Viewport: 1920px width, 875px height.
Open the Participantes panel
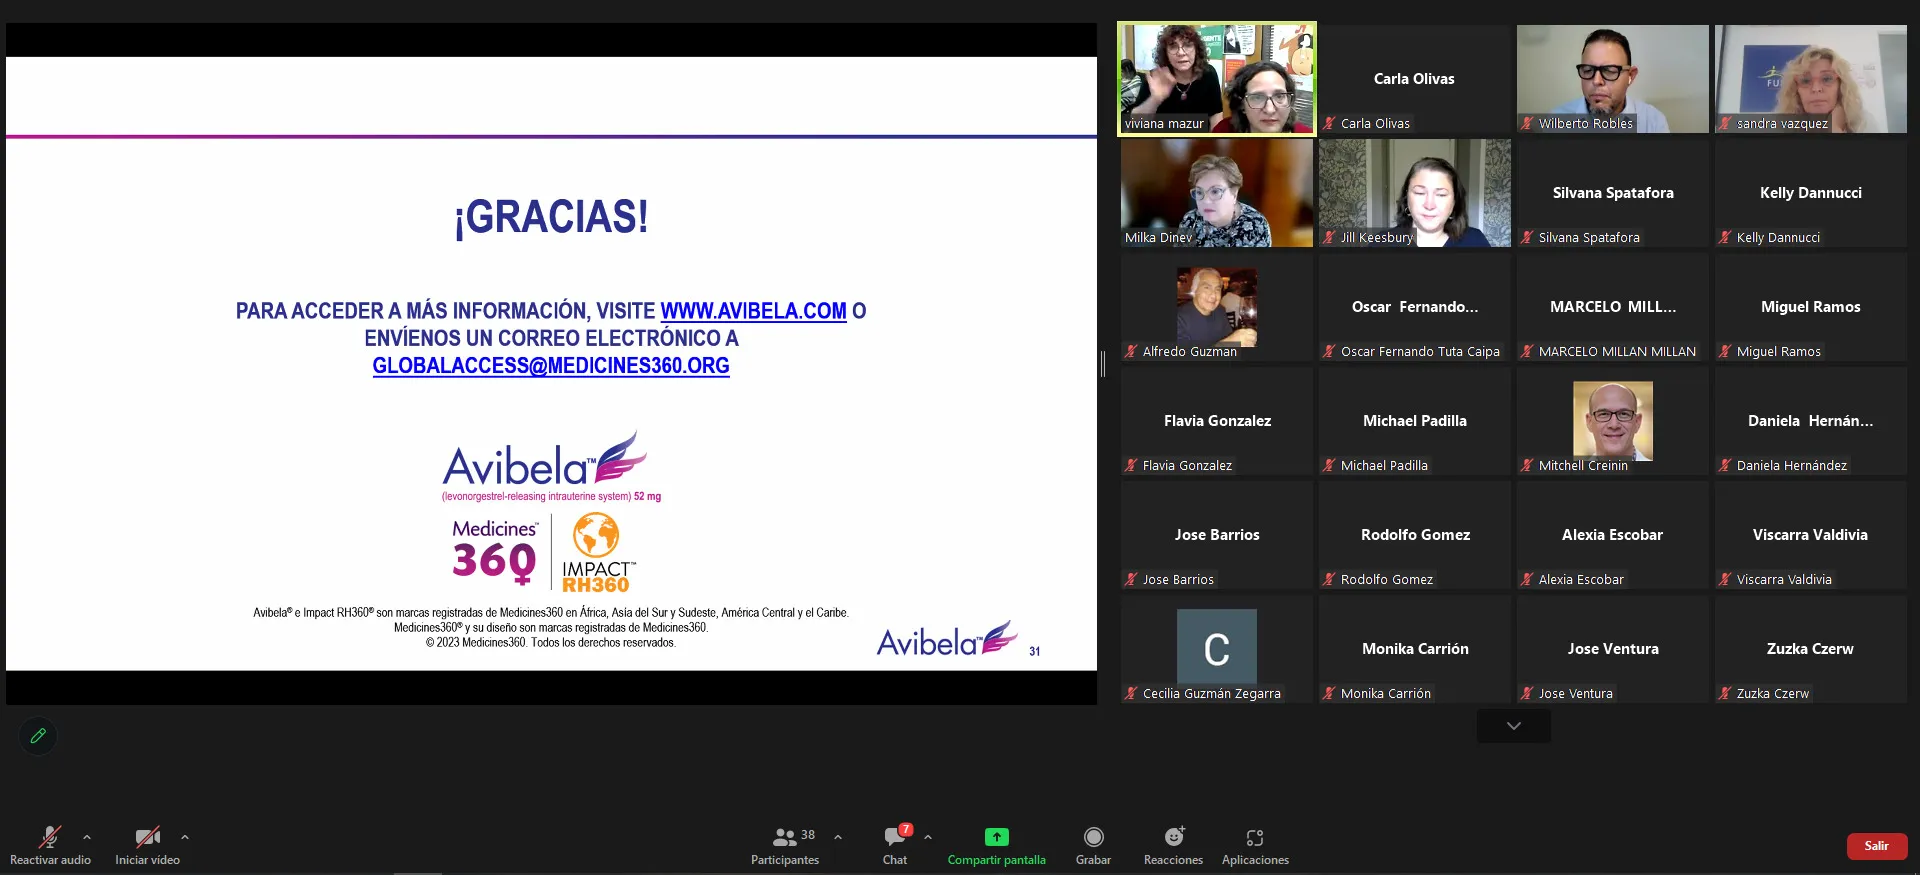pyautogui.click(x=785, y=837)
